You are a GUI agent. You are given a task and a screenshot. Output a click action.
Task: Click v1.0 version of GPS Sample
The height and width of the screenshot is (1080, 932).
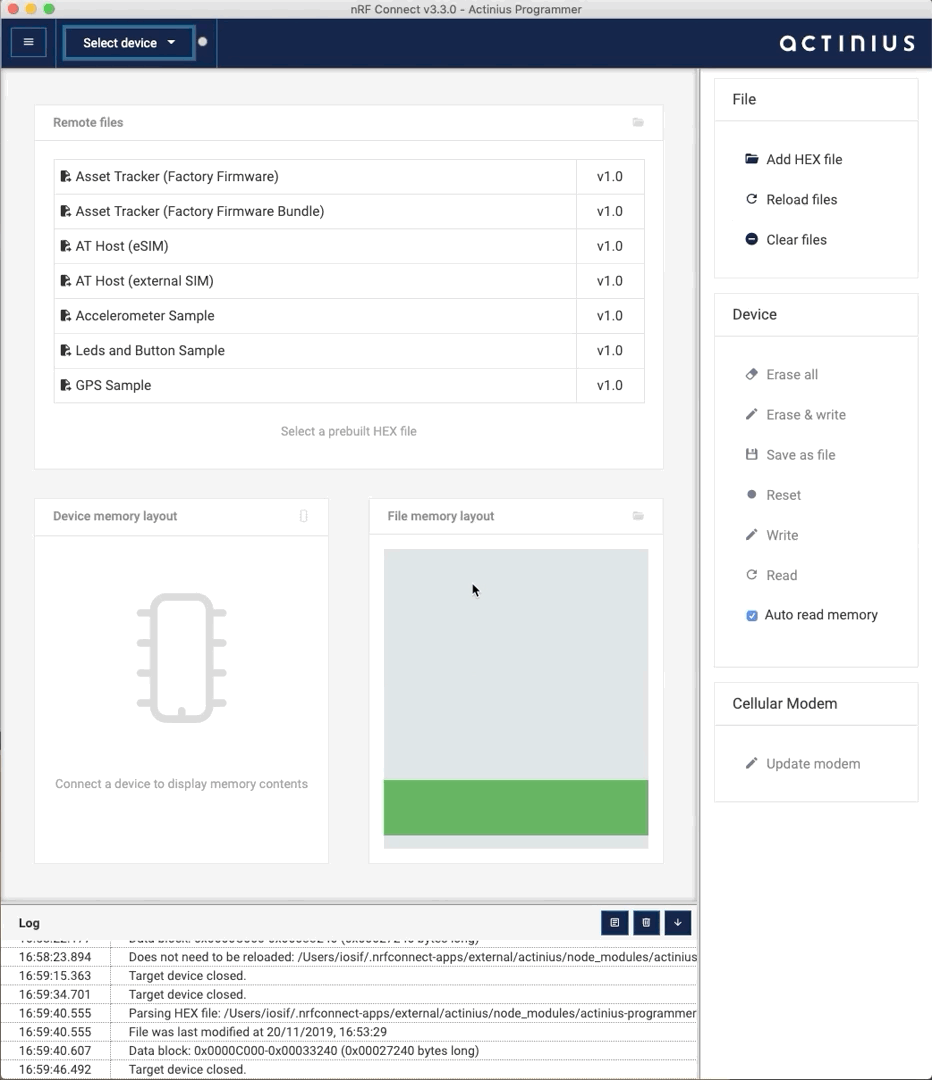(x=610, y=385)
